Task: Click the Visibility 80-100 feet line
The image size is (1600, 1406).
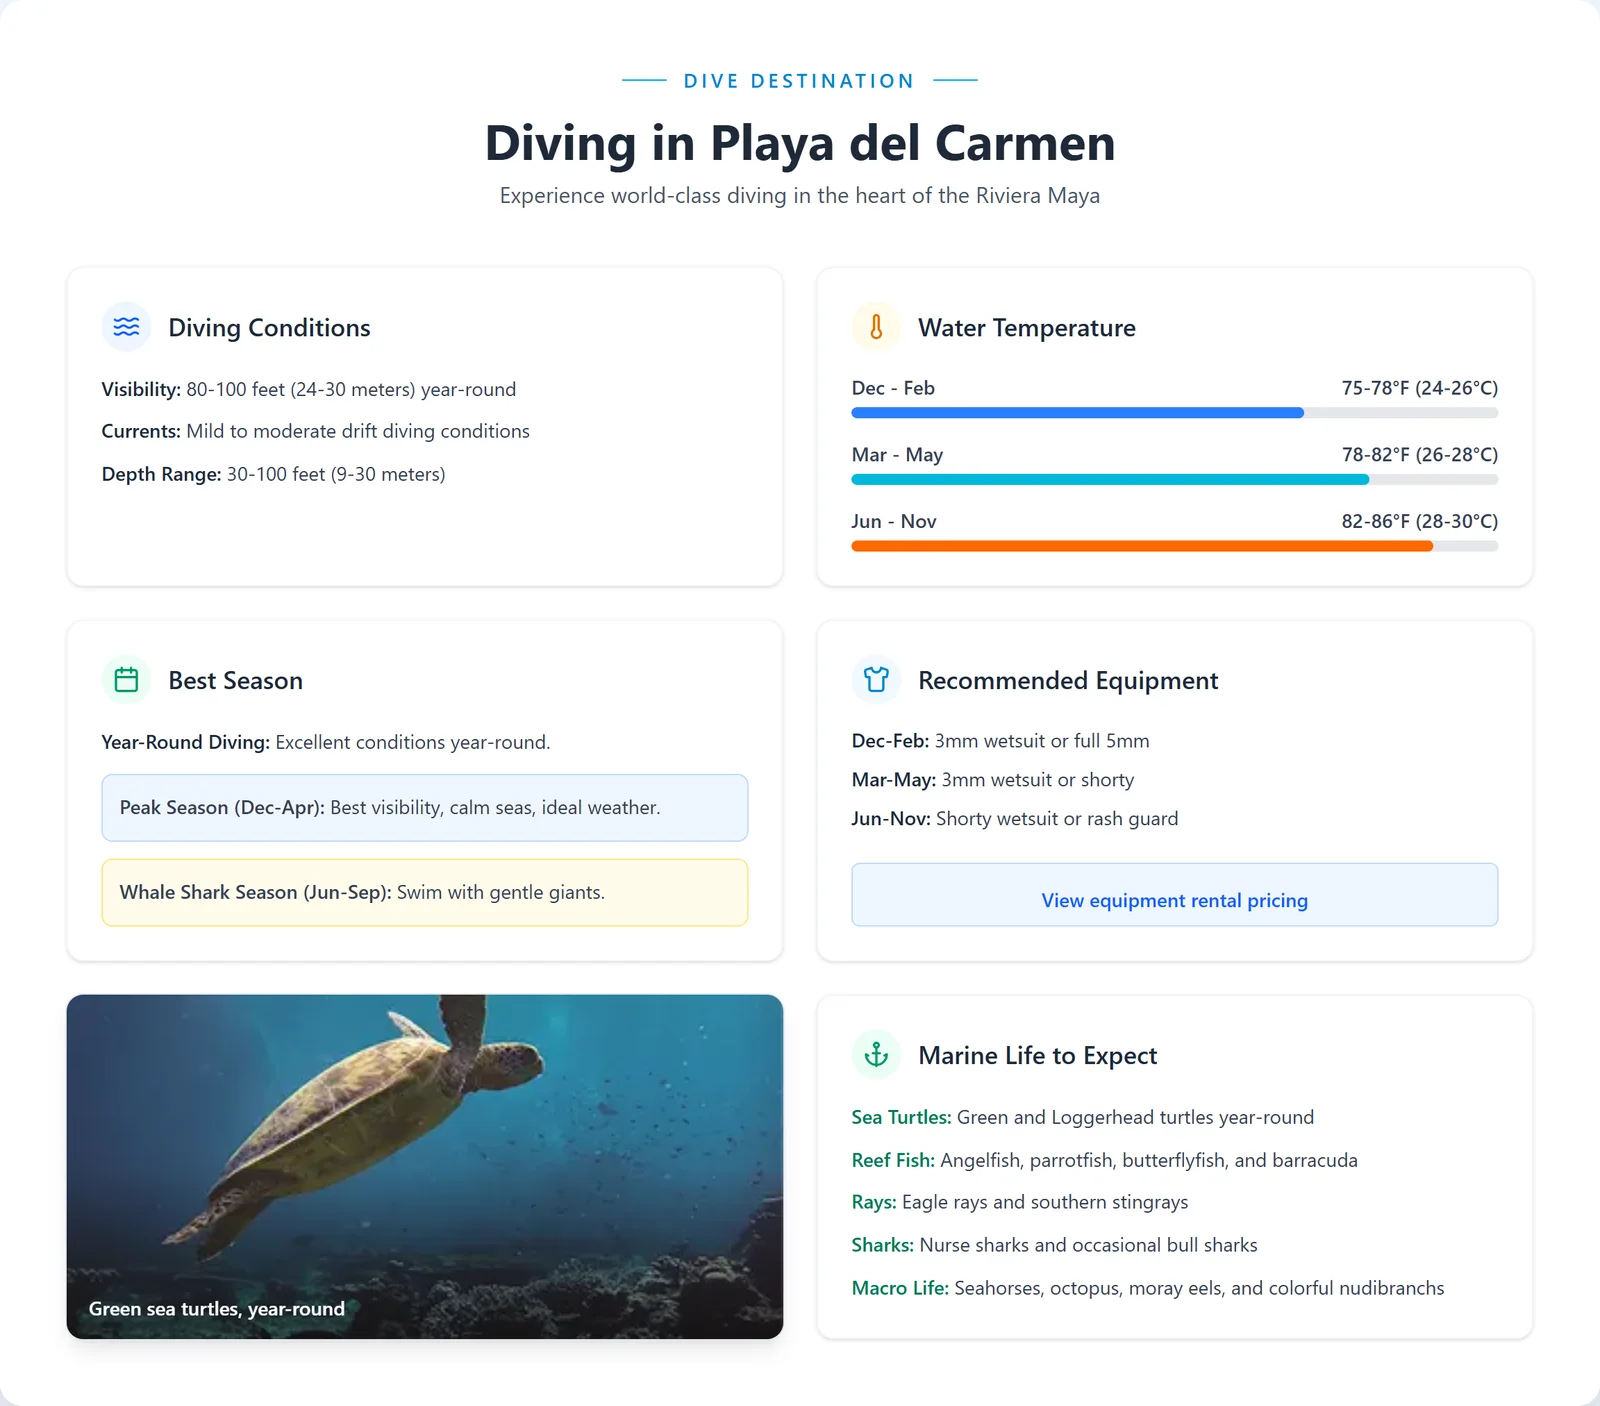Action: (x=309, y=389)
